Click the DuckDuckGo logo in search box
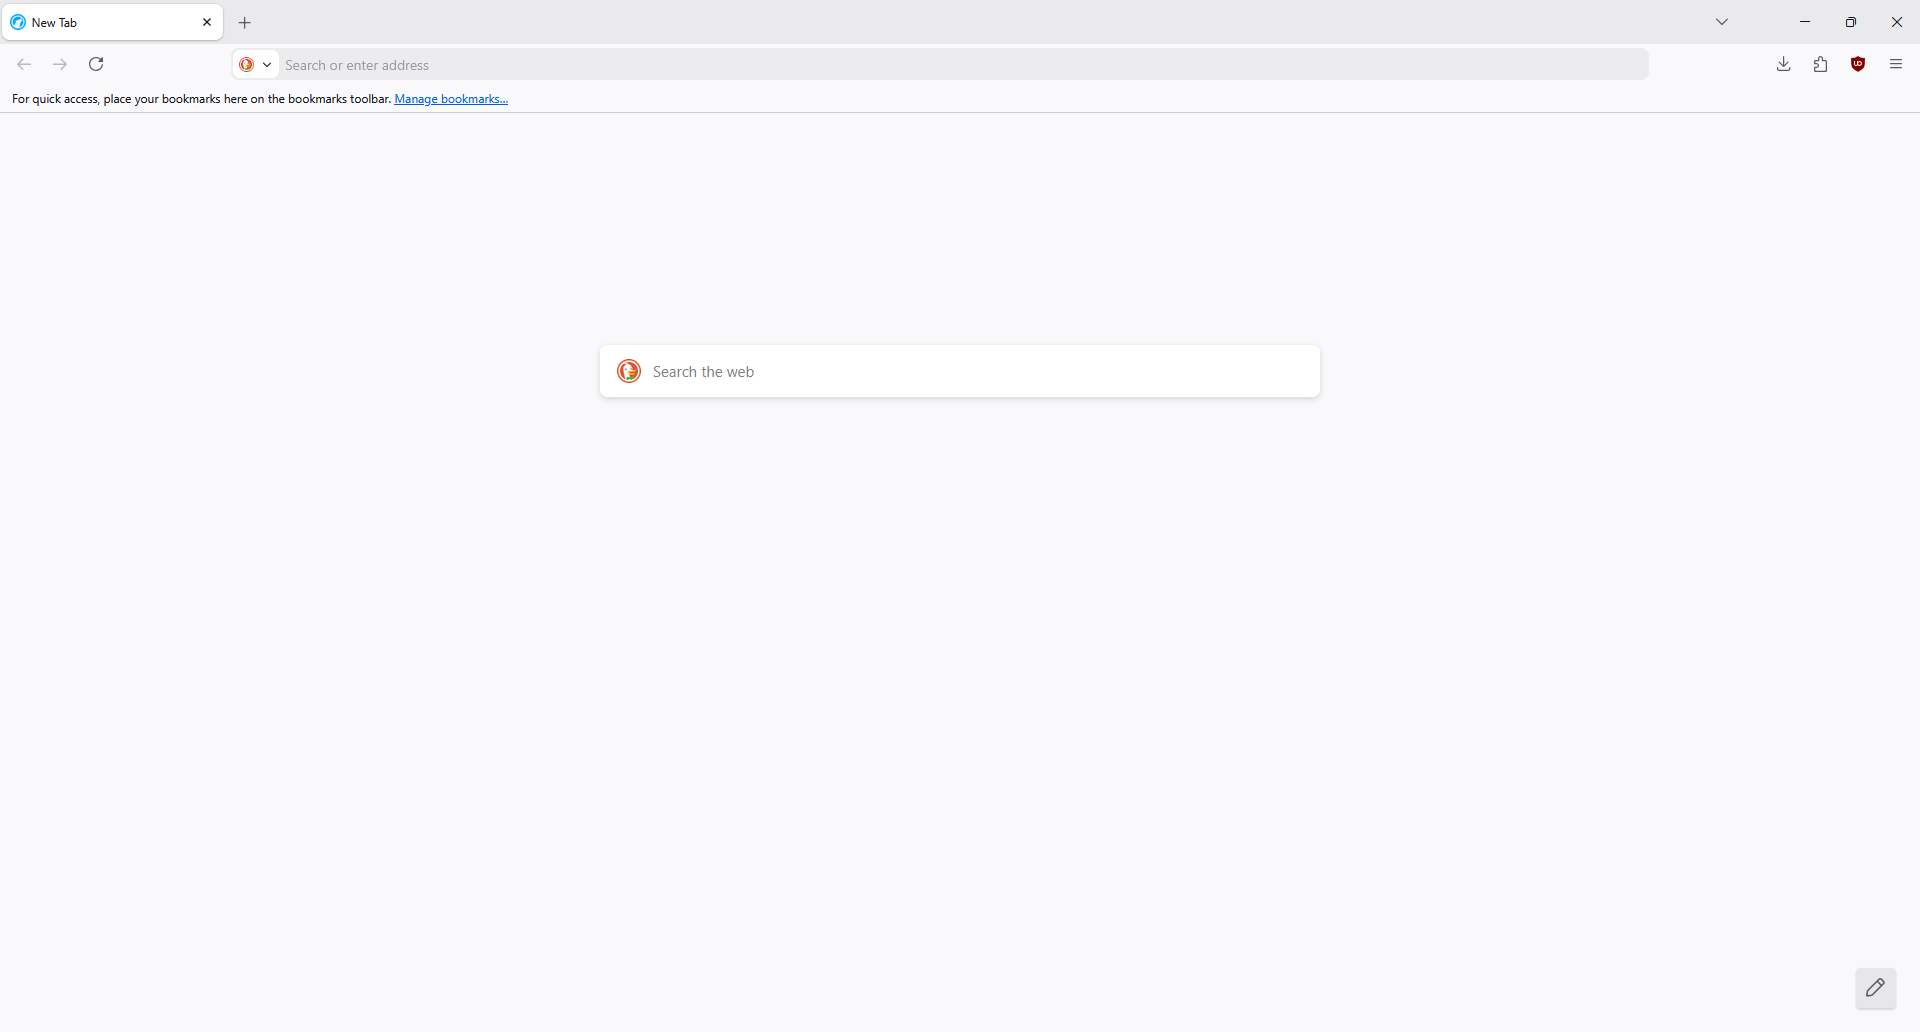 point(629,372)
